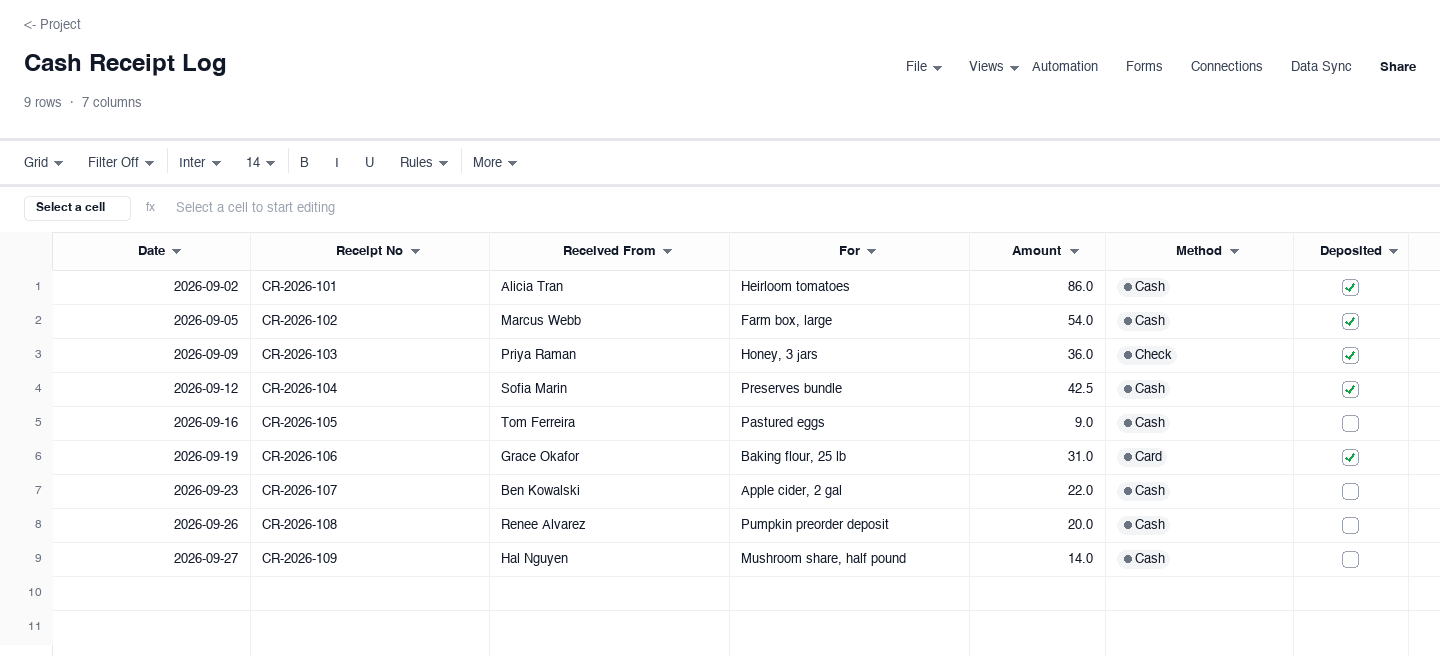Select the CR-2026-109 receipt cell
This screenshot has width=1440, height=656.
pyautogui.click(x=370, y=559)
